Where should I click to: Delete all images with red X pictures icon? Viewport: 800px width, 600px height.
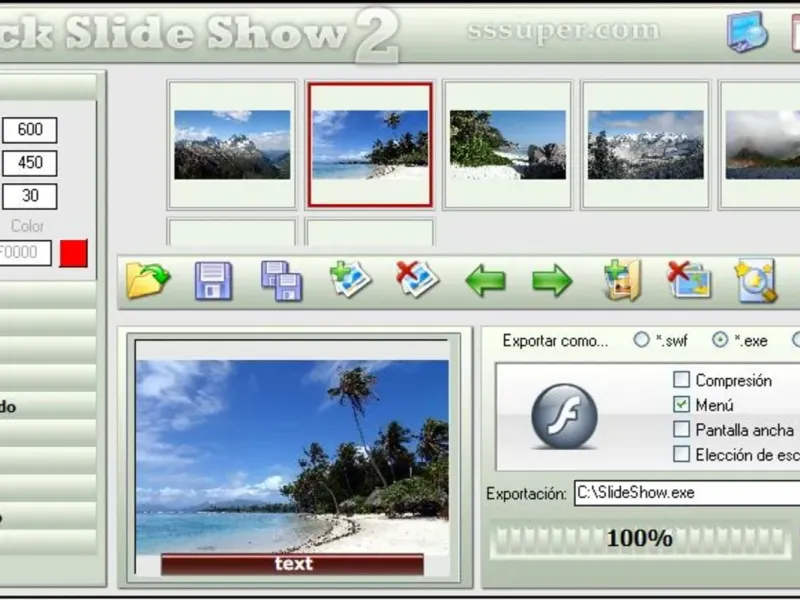point(689,280)
